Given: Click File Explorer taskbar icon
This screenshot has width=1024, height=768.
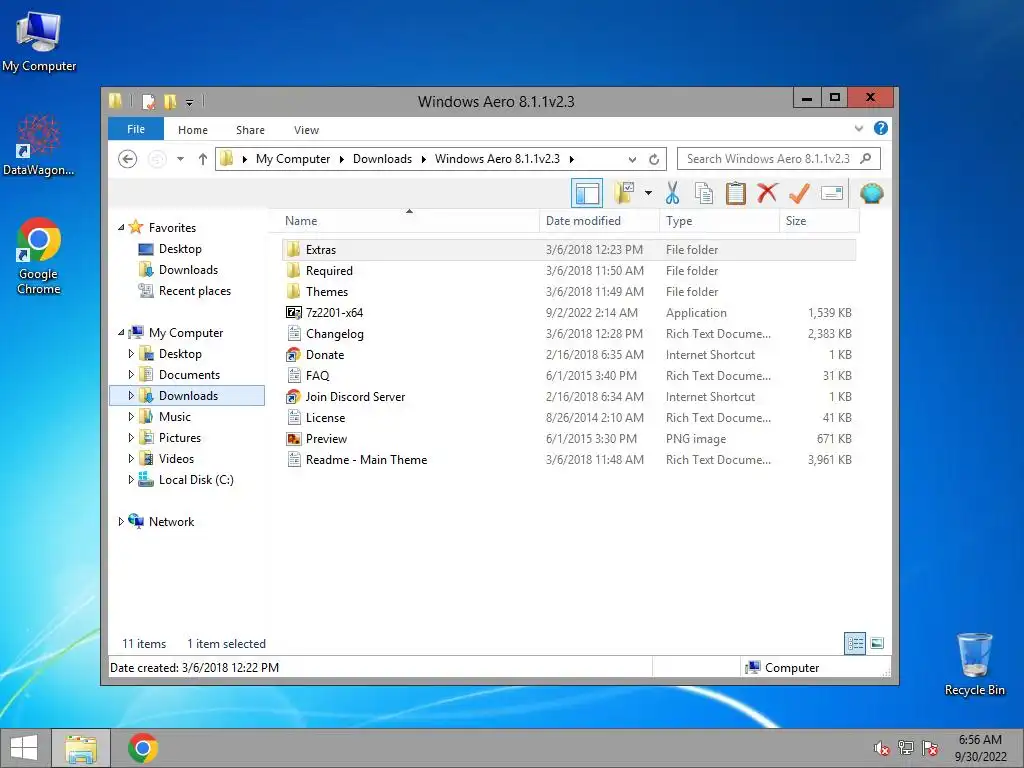Looking at the screenshot, I should click(81, 748).
